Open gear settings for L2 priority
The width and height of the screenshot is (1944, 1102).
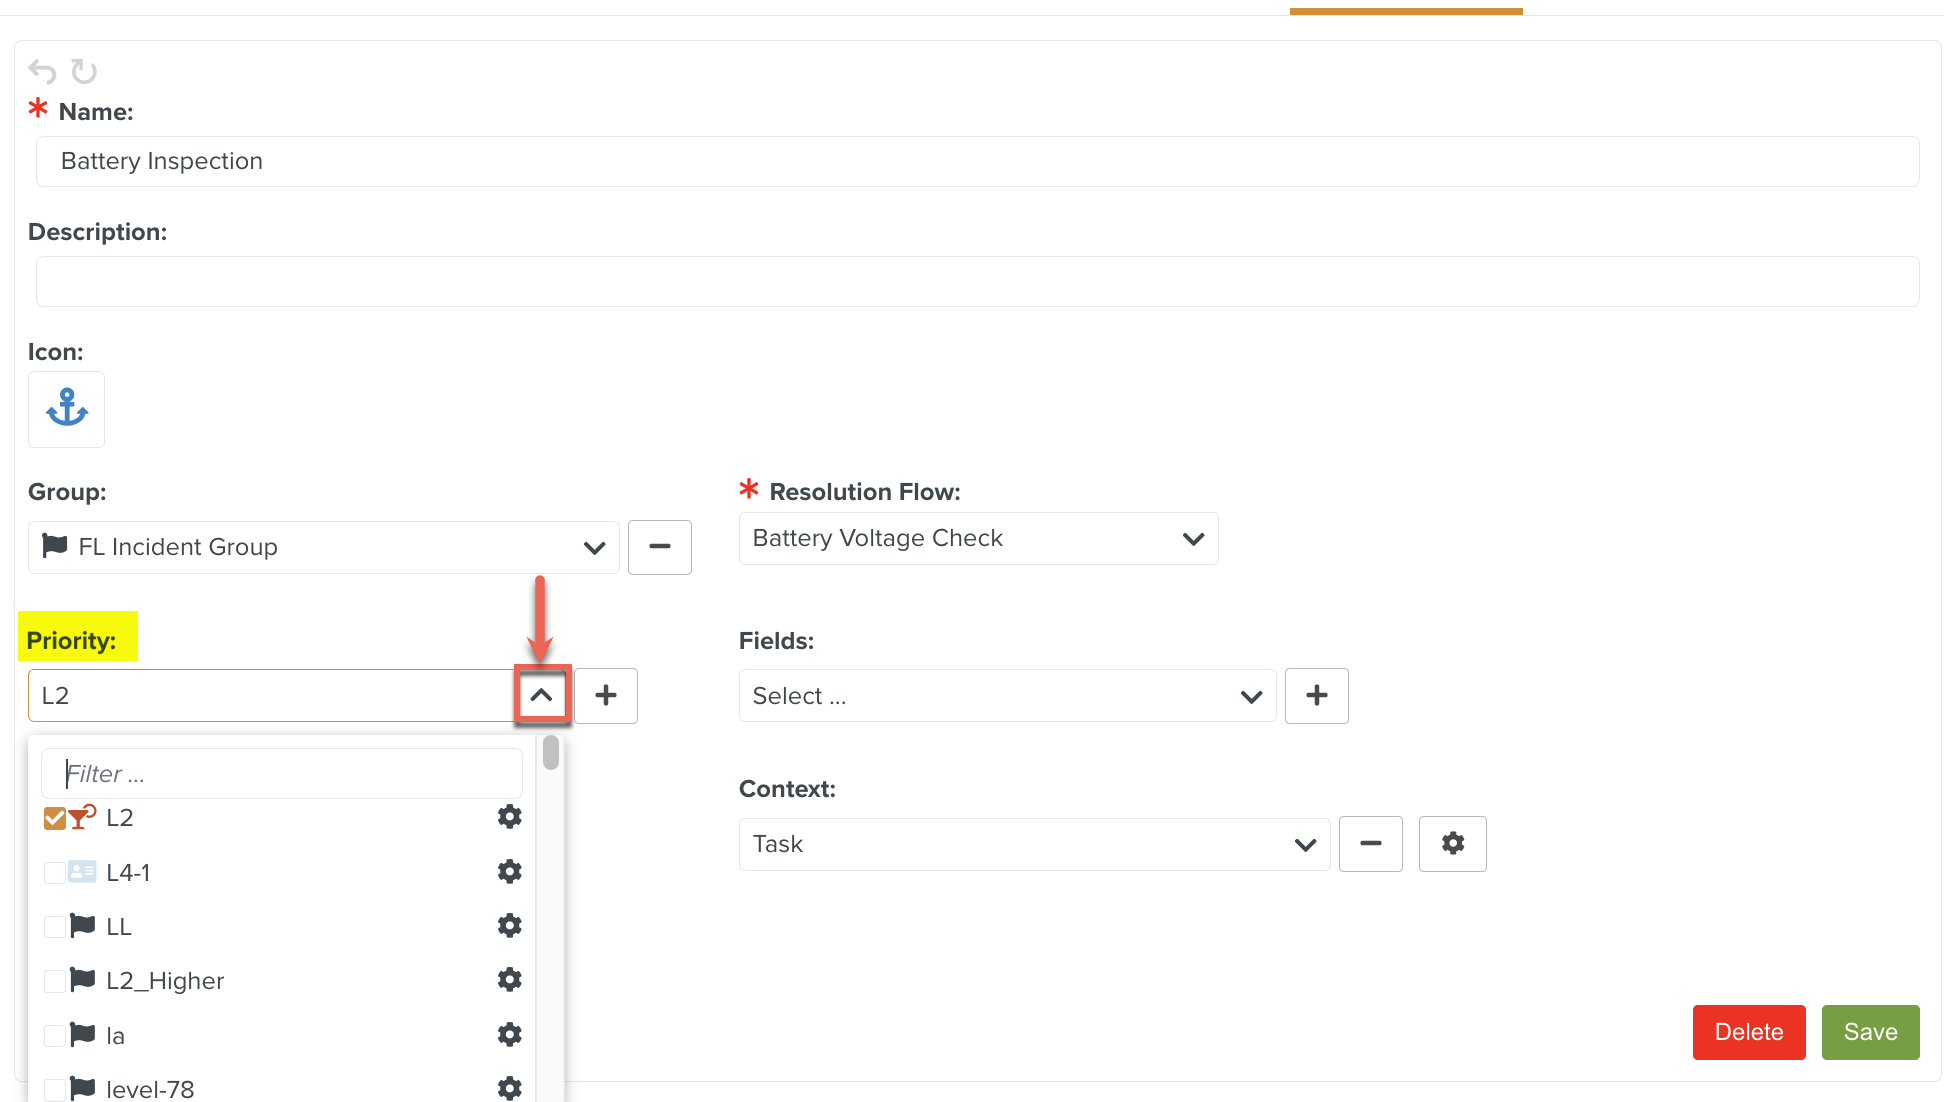point(510,817)
